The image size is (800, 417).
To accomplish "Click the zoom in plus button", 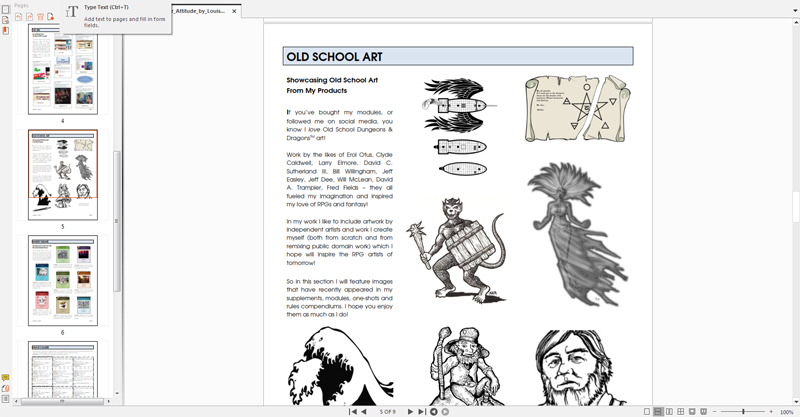I will tap(770, 411).
